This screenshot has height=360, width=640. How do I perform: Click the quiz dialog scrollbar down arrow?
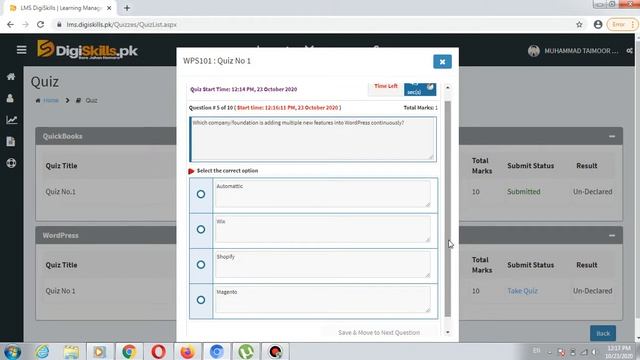[x=448, y=332]
